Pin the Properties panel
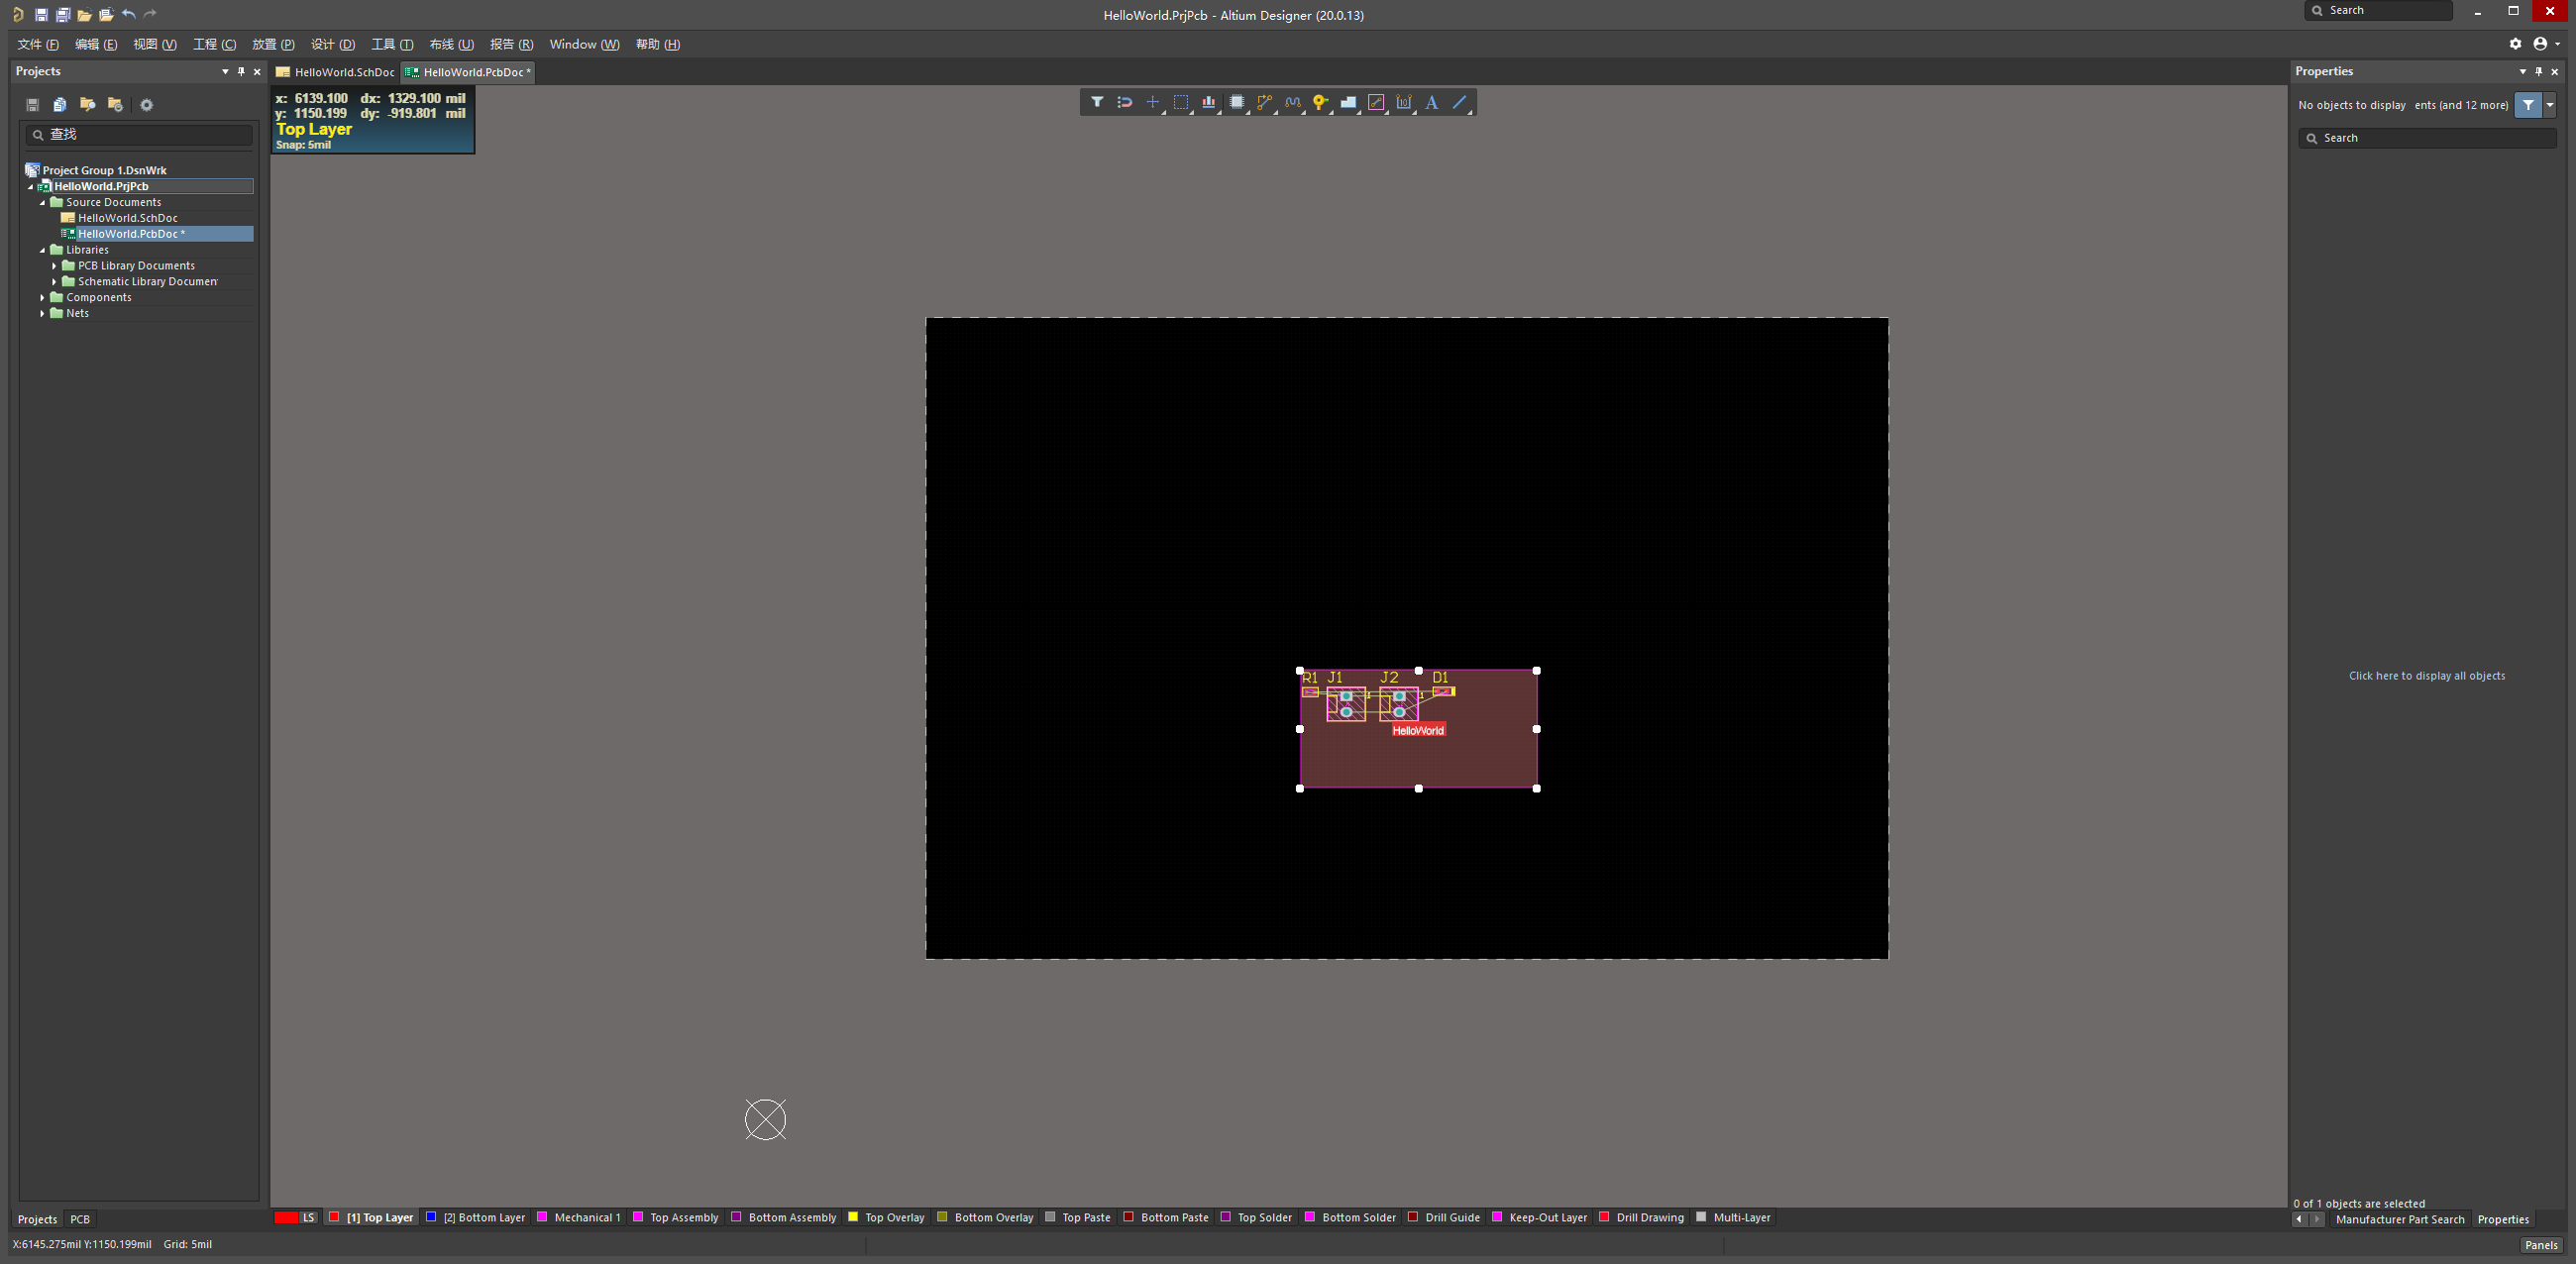The width and height of the screenshot is (2576, 1264). point(2538,71)
